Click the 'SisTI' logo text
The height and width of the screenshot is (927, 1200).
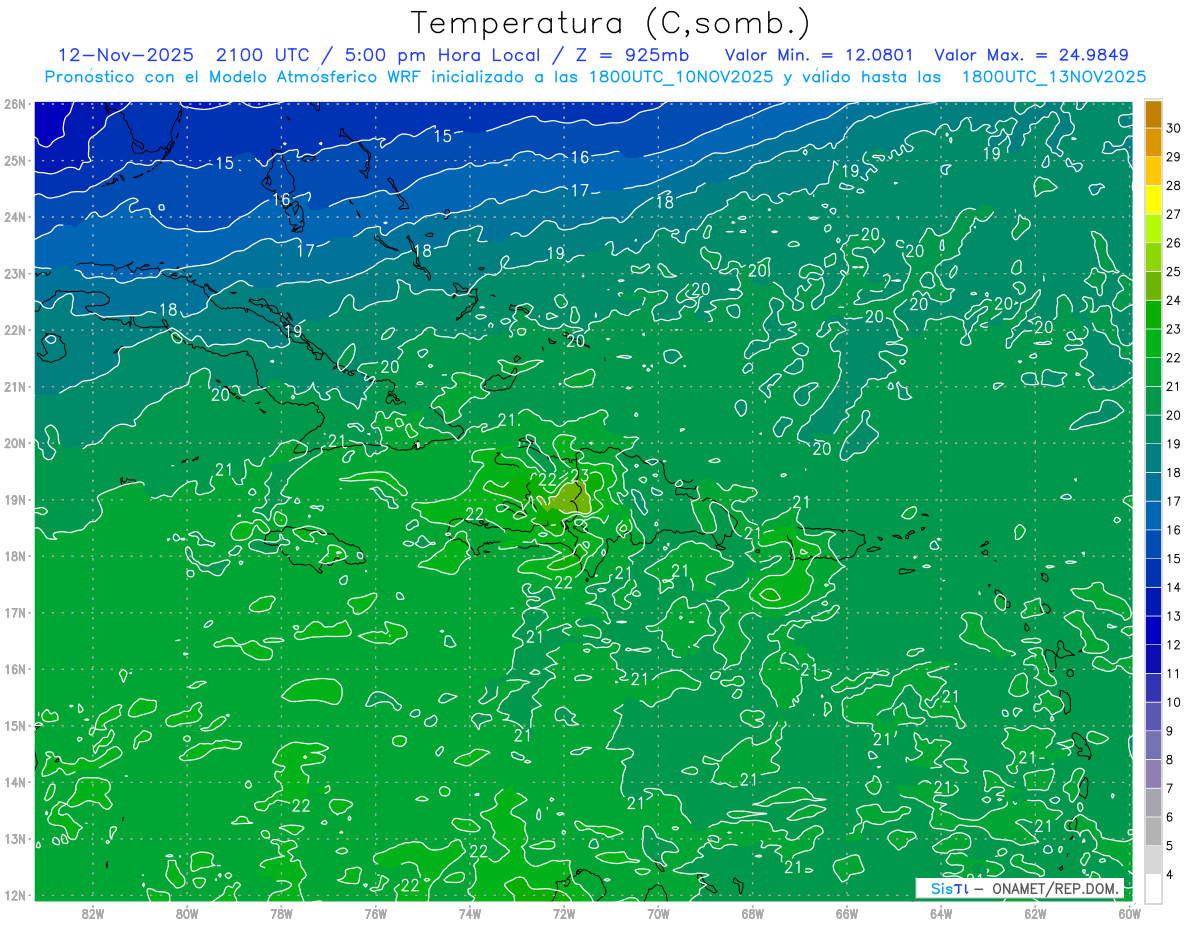(949, 889)
